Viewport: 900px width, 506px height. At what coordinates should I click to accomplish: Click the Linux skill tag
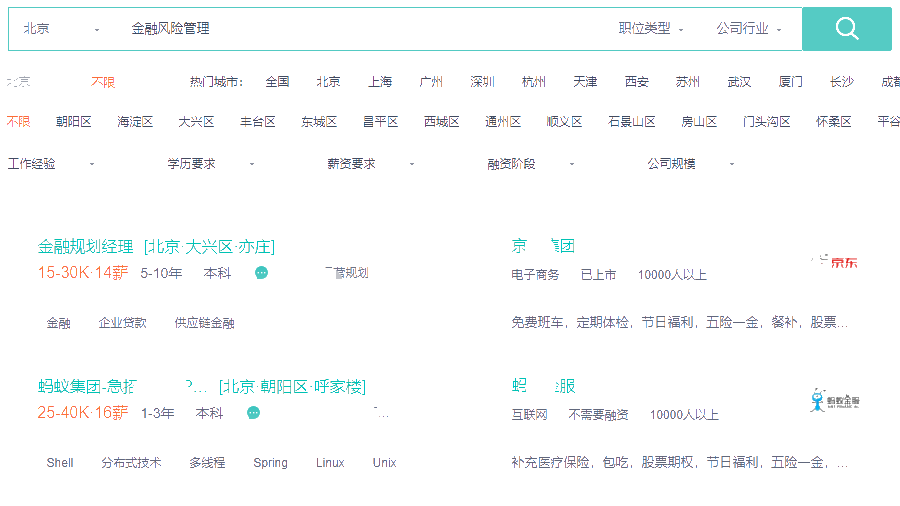coord(330,463)
